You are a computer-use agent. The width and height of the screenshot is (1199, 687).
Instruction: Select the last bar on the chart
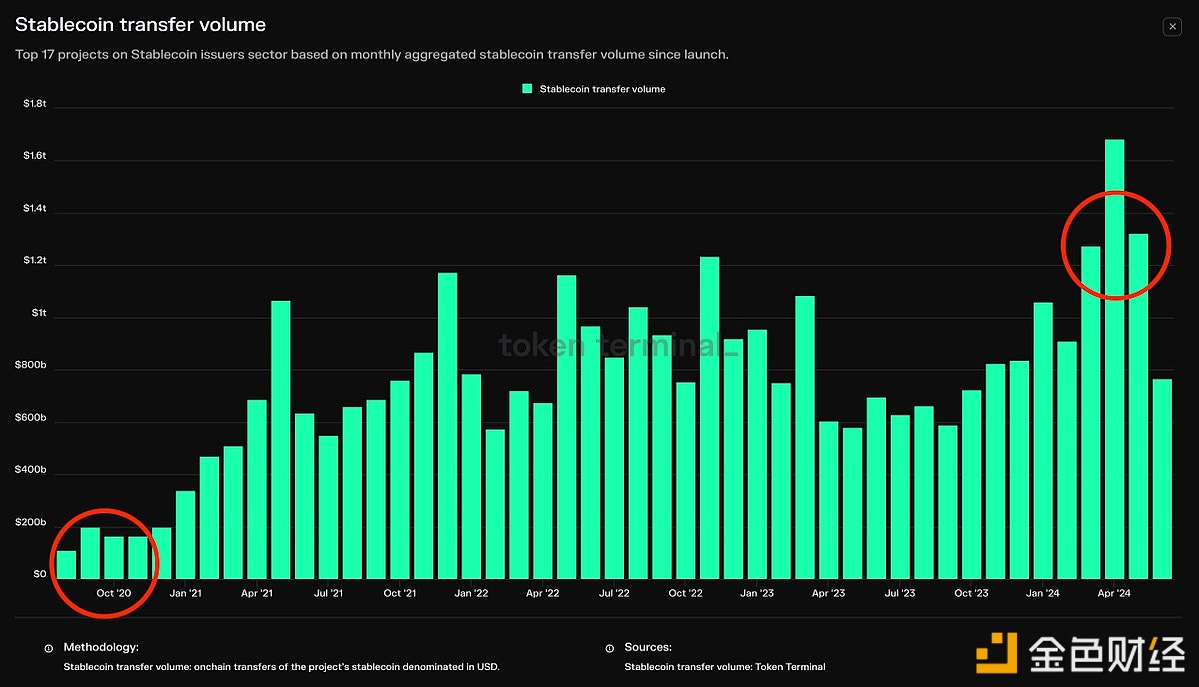[1162, 478]
